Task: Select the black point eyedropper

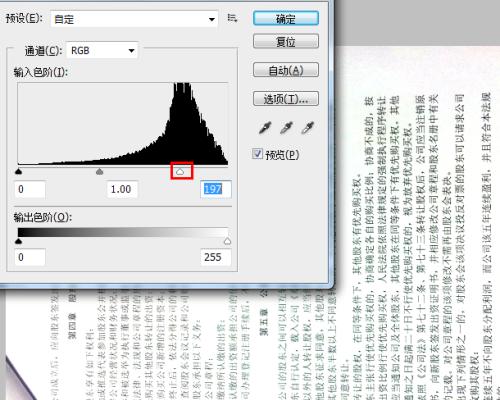Action: (265, 127)
